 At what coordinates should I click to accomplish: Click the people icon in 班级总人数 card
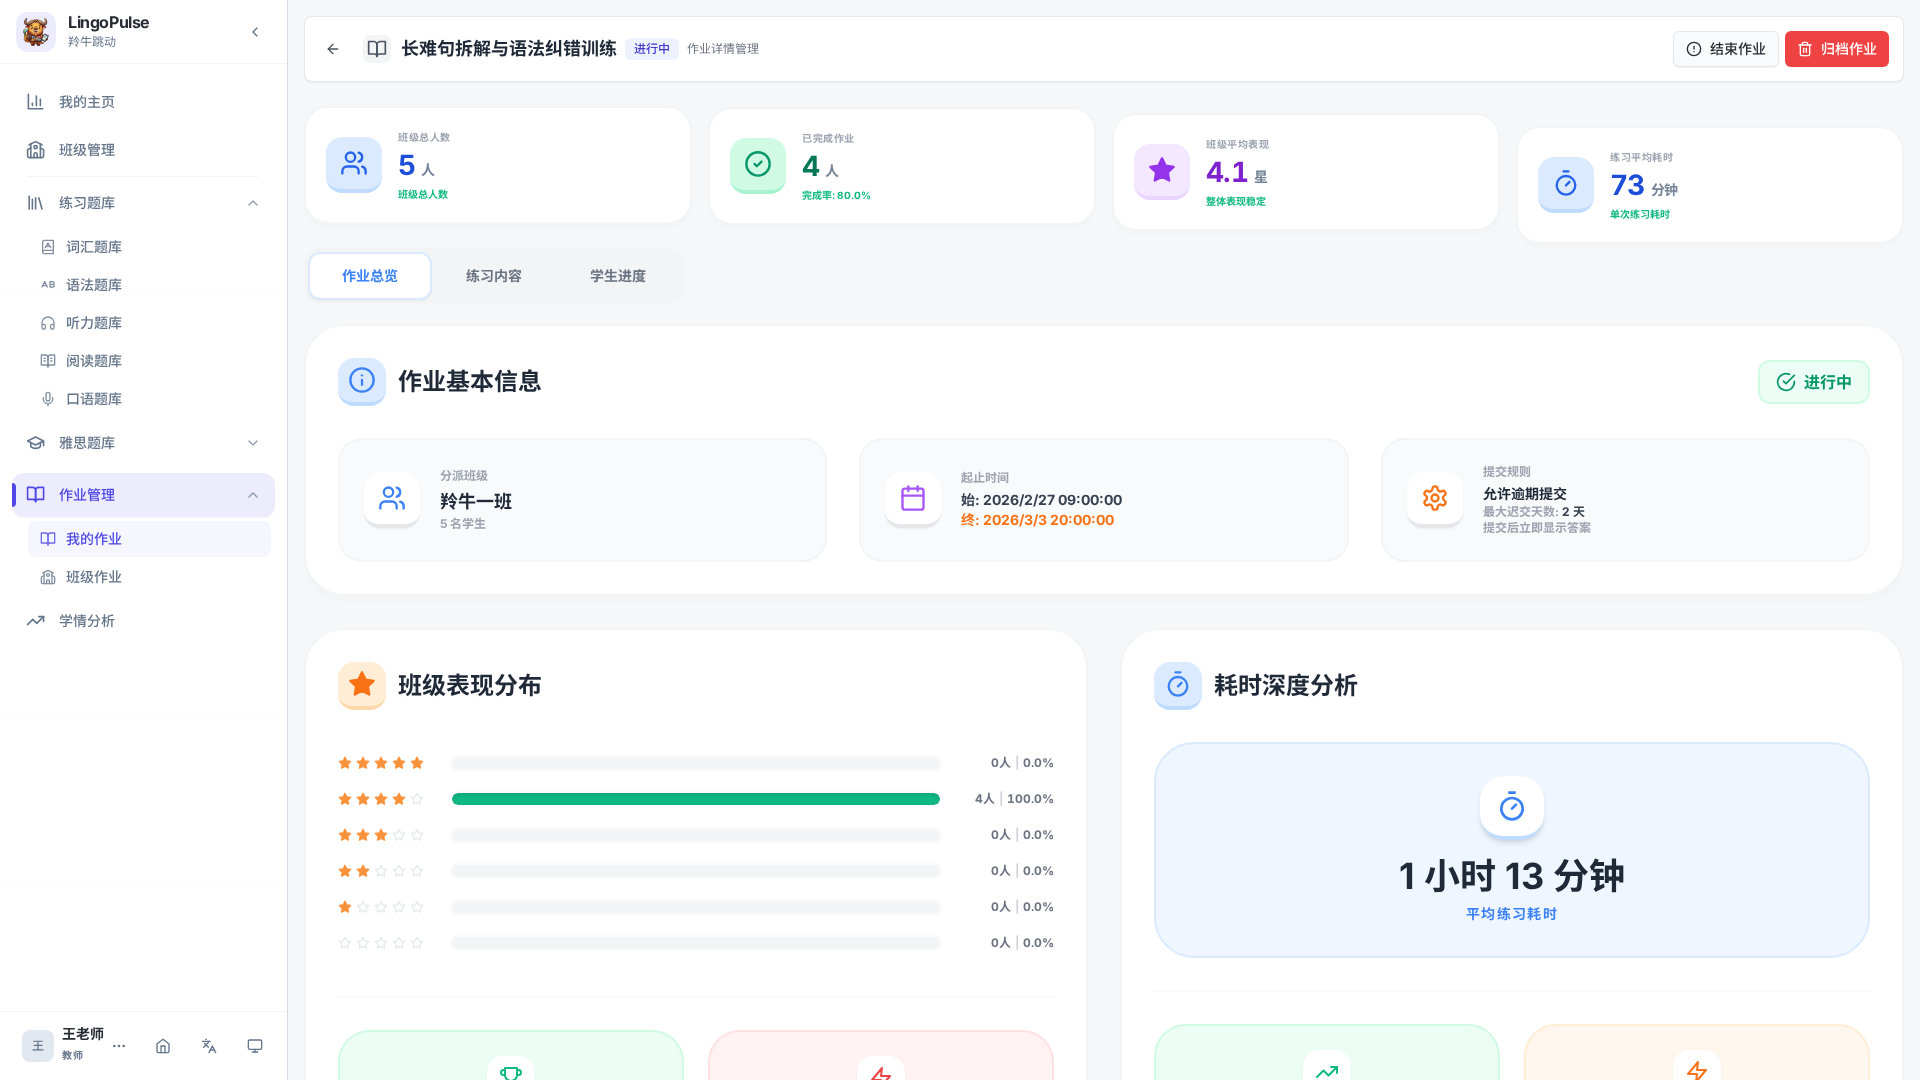[354, 164]
